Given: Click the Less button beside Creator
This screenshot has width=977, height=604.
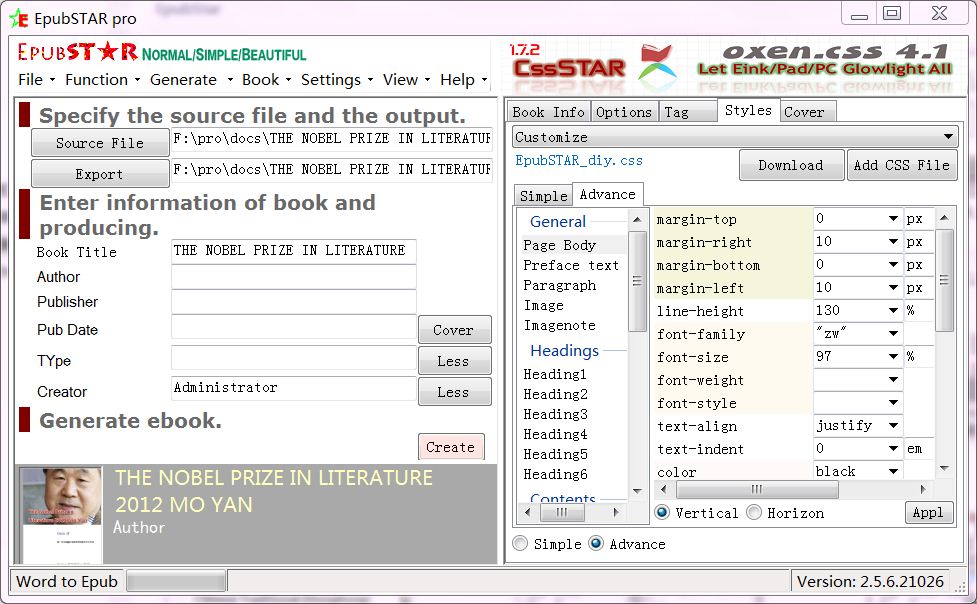Looking at the screenshot, I should coord(454,392).
